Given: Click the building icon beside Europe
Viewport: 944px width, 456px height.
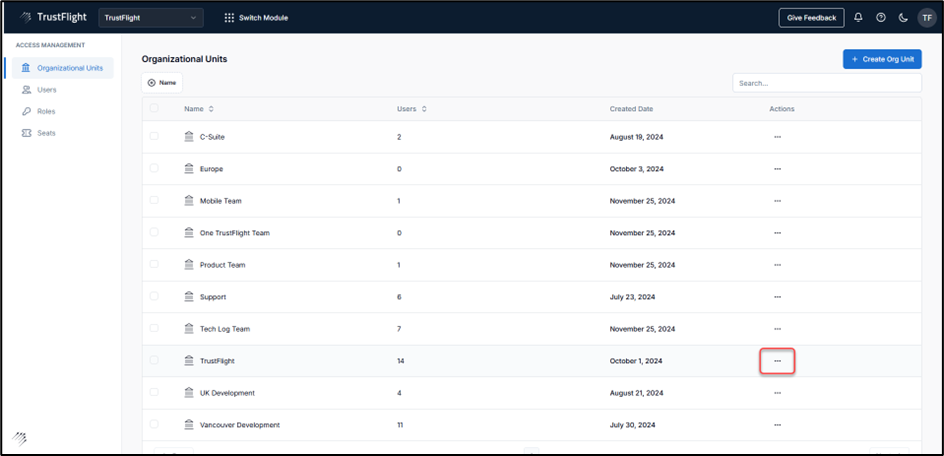Looking at the screenshot, I should click(189, 169).
